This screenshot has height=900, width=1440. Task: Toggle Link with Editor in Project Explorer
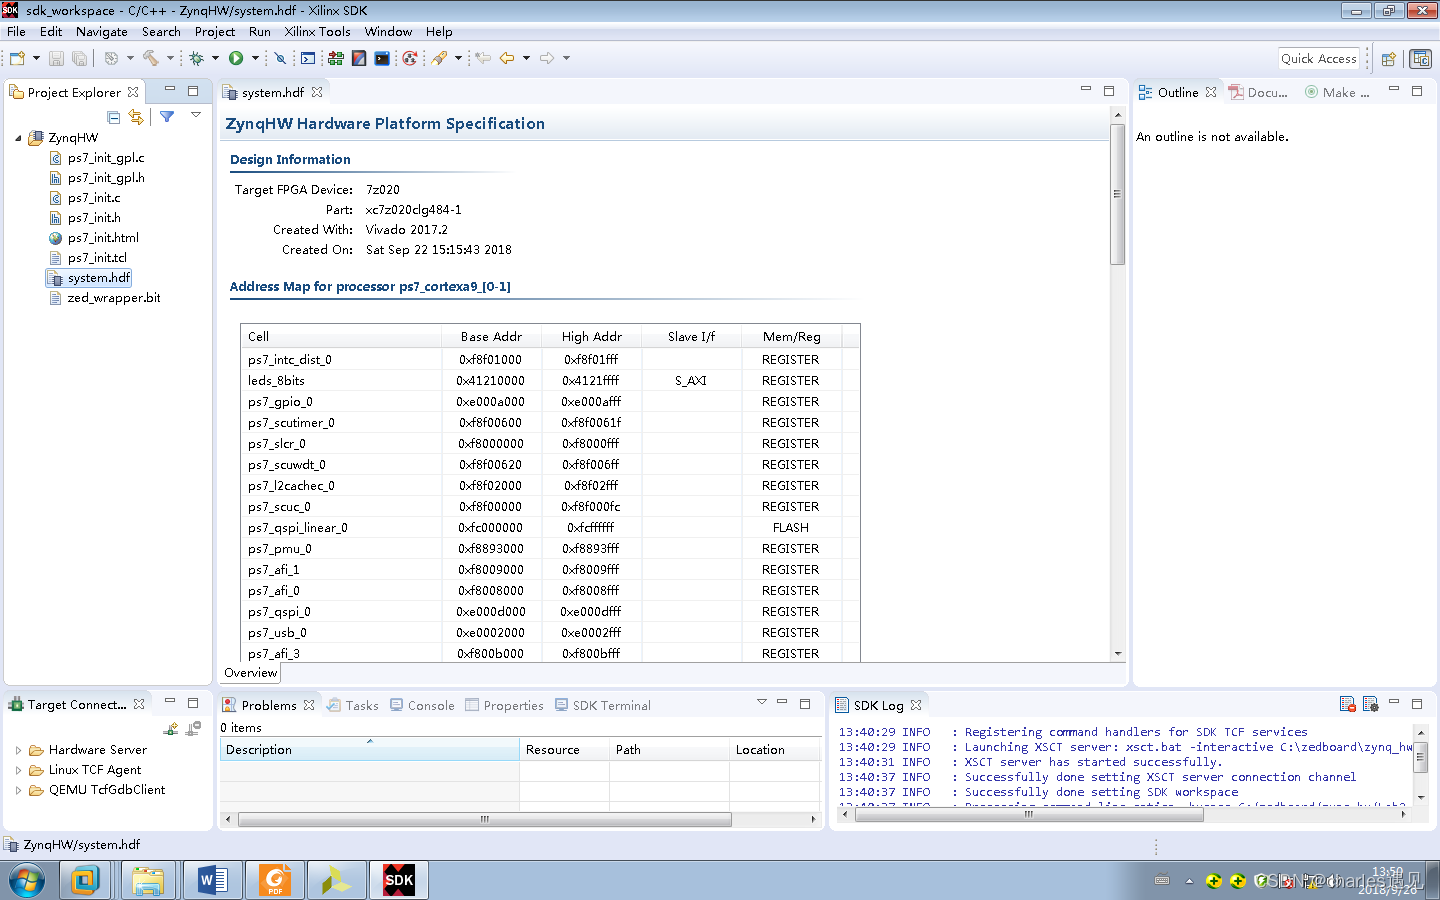(x=136, y=117)
